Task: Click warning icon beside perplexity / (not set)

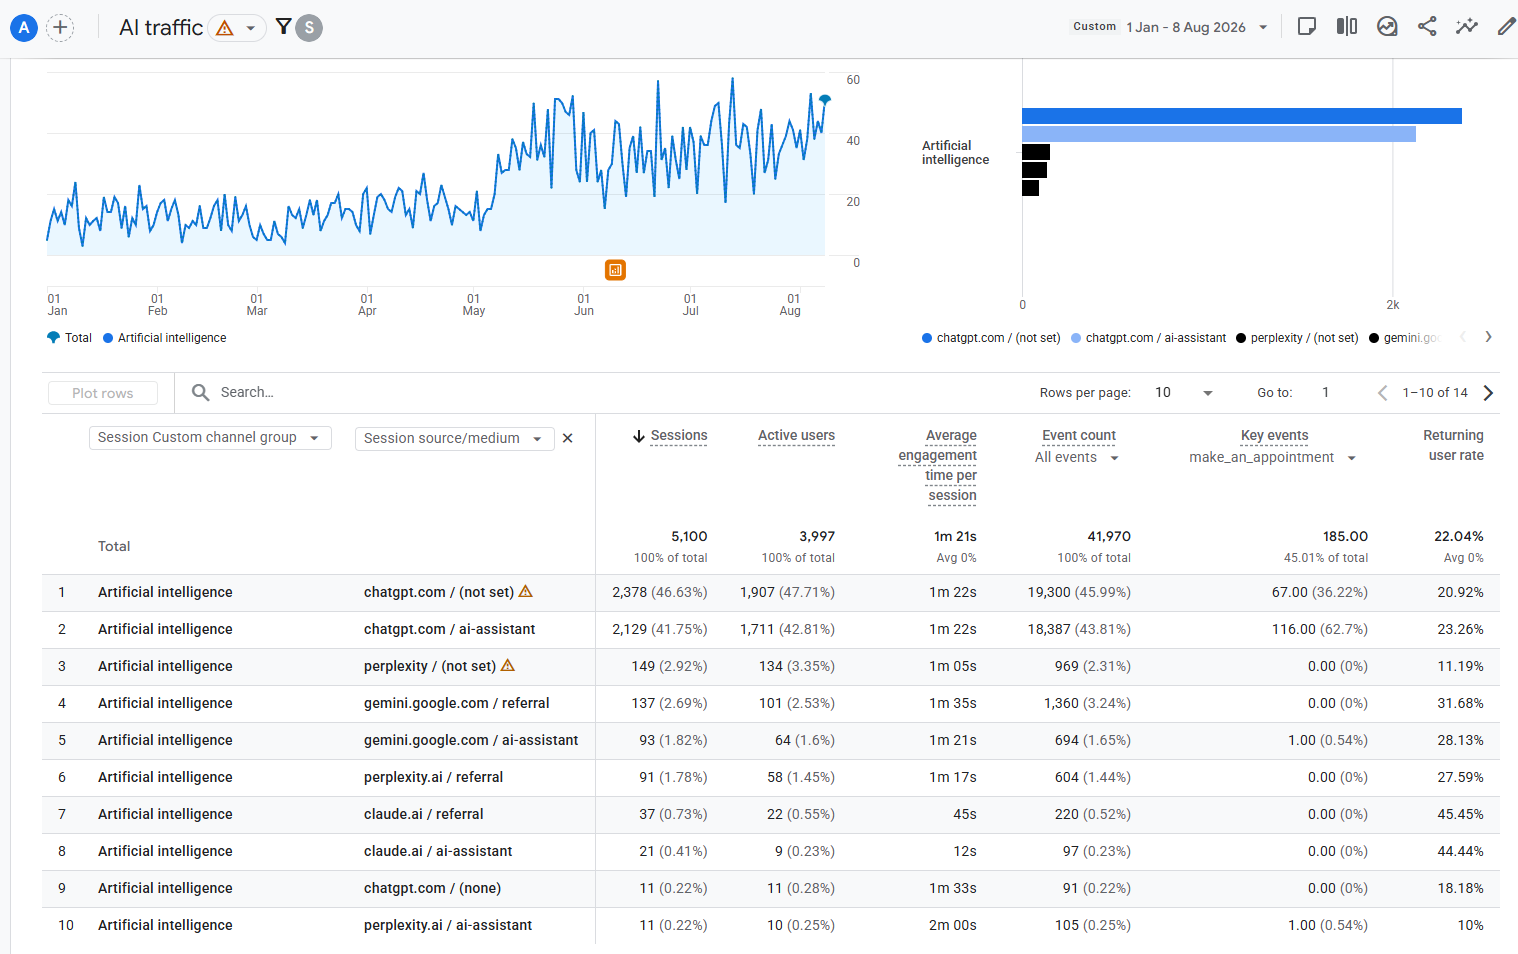Action: click(x=508, y=666)
